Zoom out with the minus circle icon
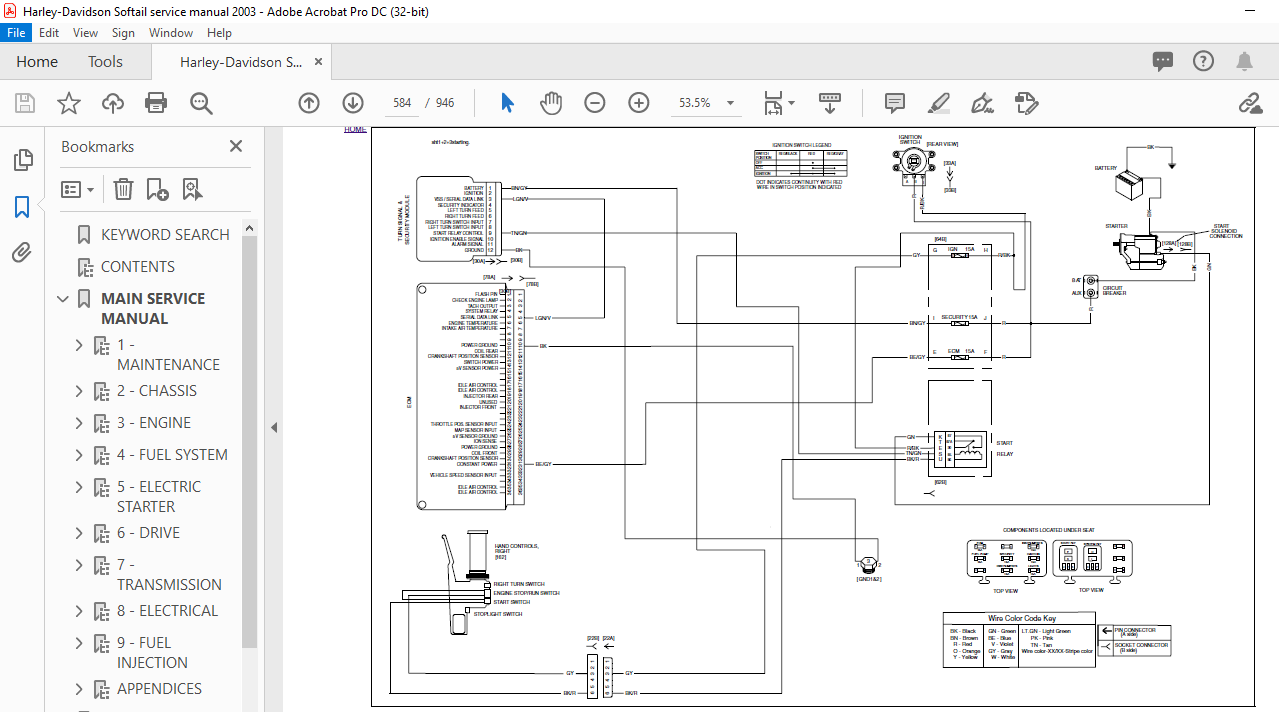Viewport: 1279px width, 712px height. tap(595, 103)
